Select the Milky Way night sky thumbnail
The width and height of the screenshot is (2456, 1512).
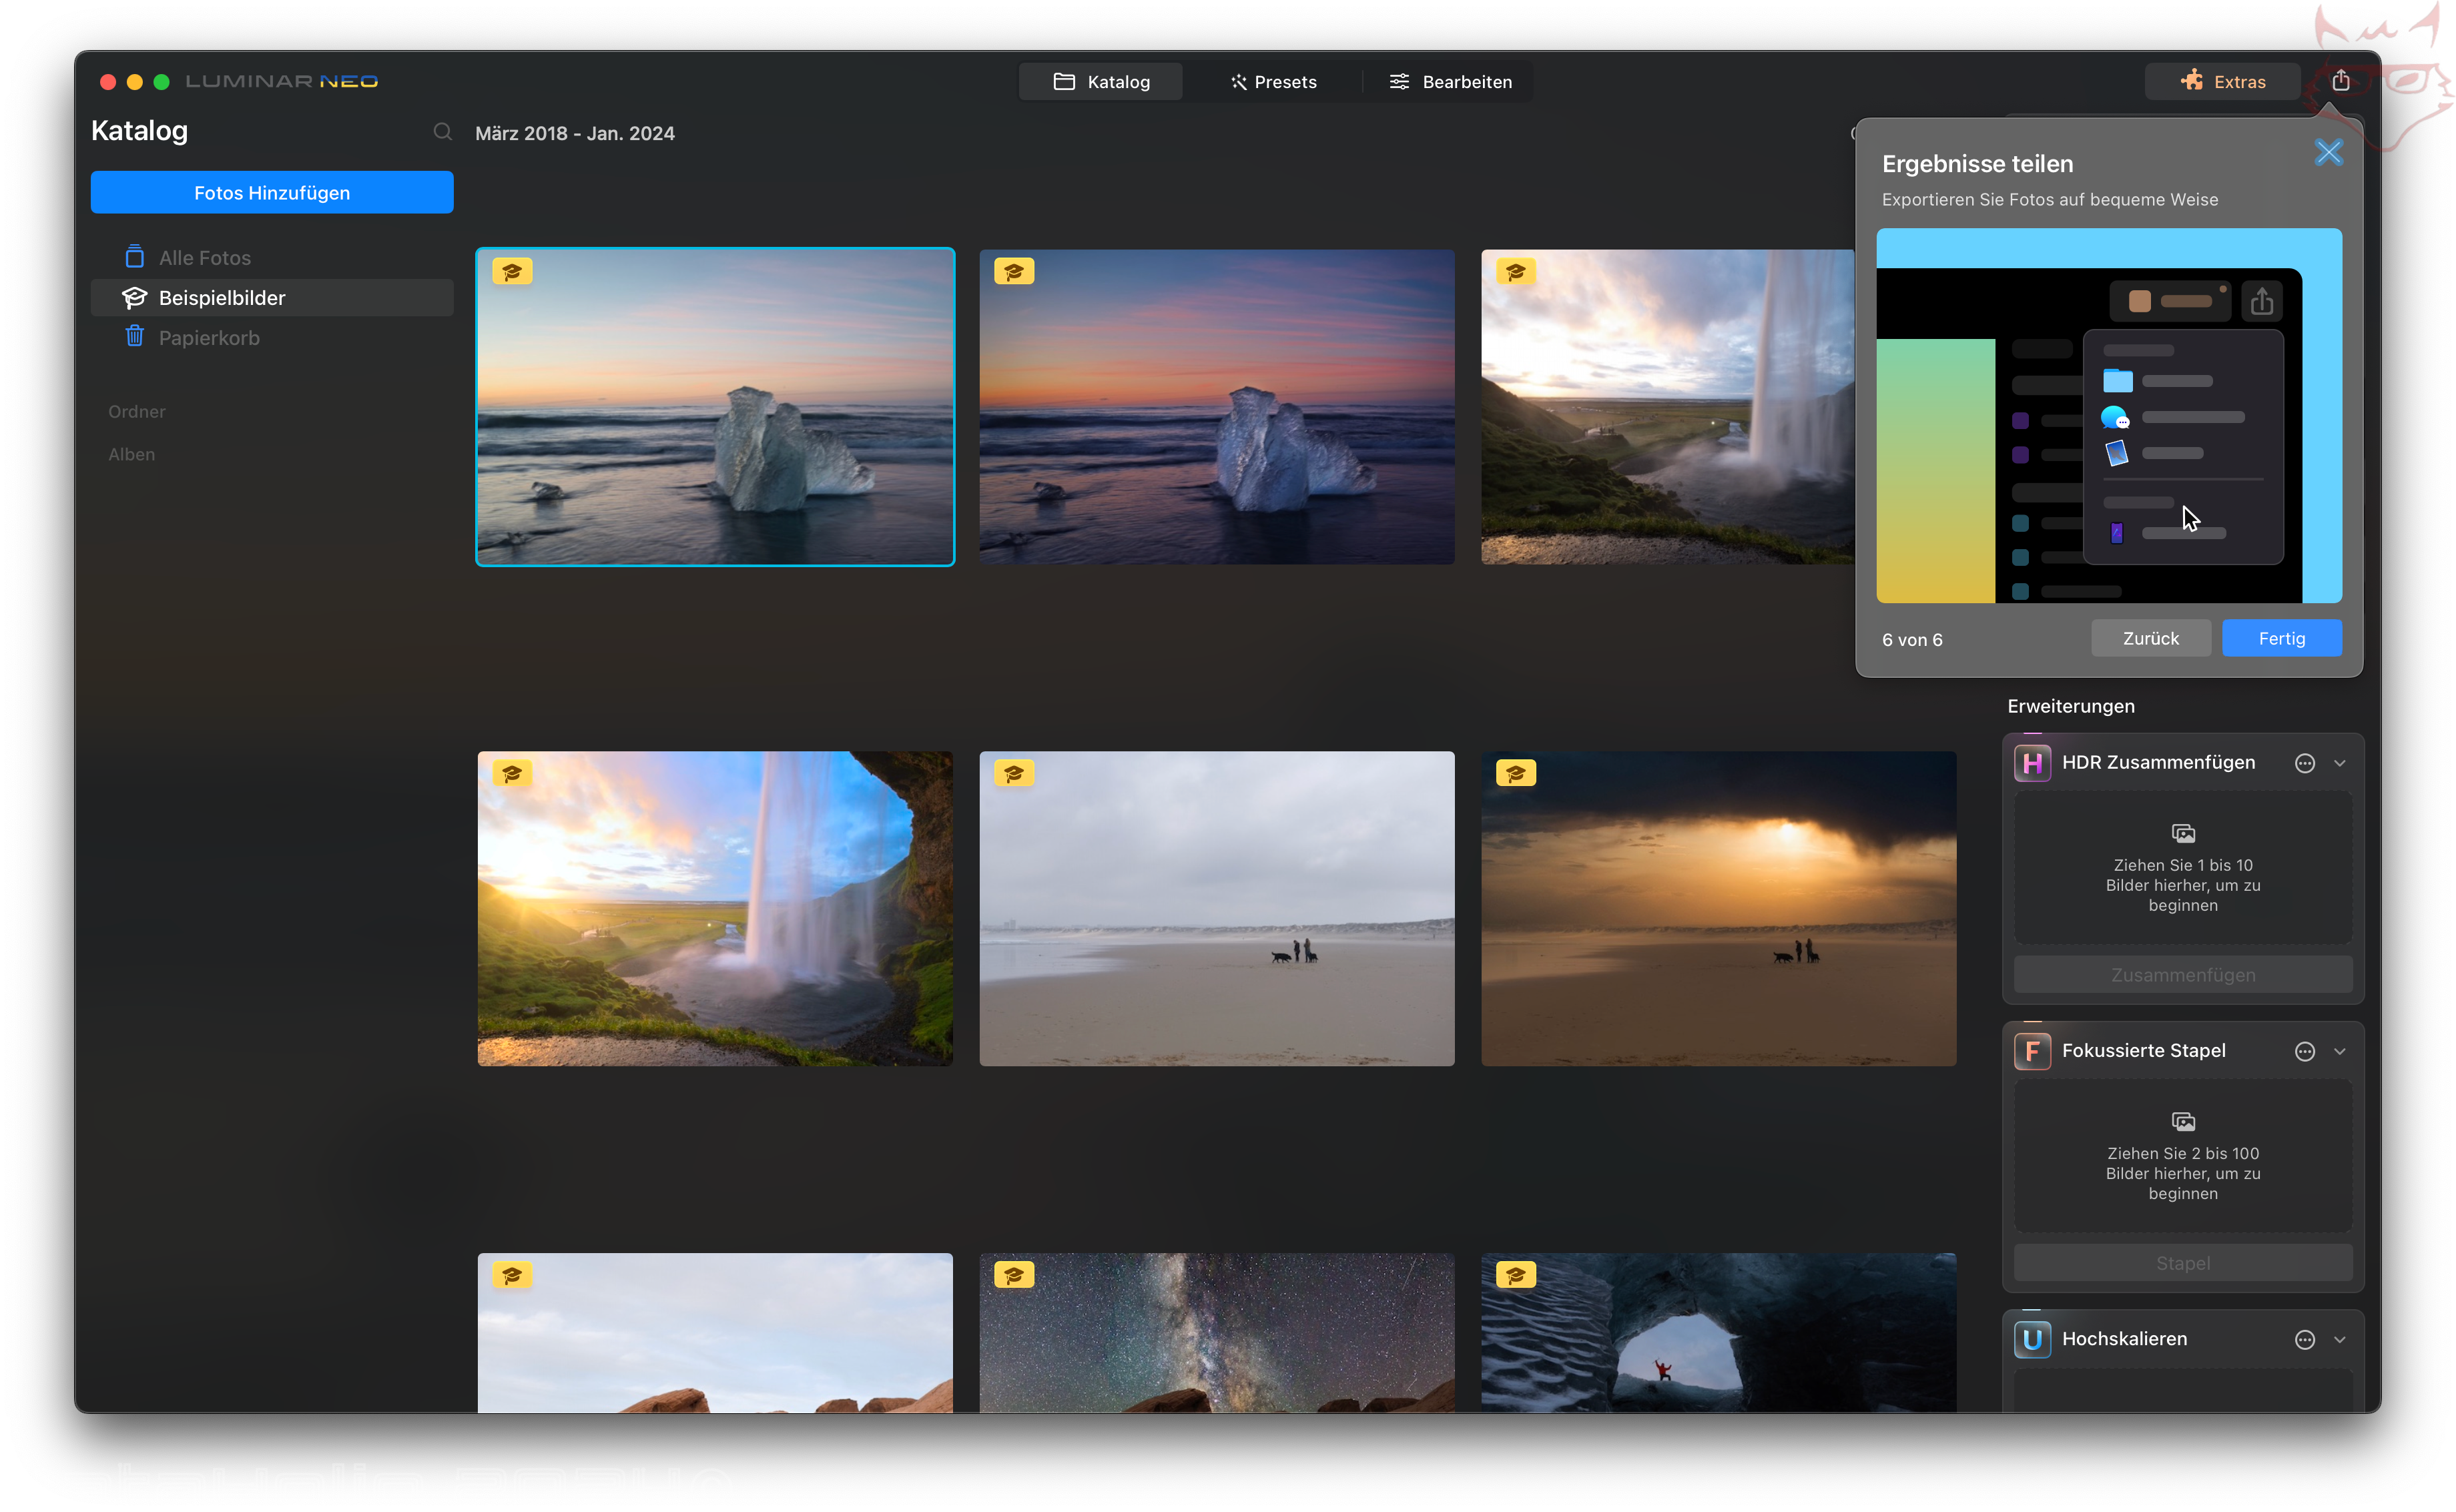(x=1217, y=1333)
